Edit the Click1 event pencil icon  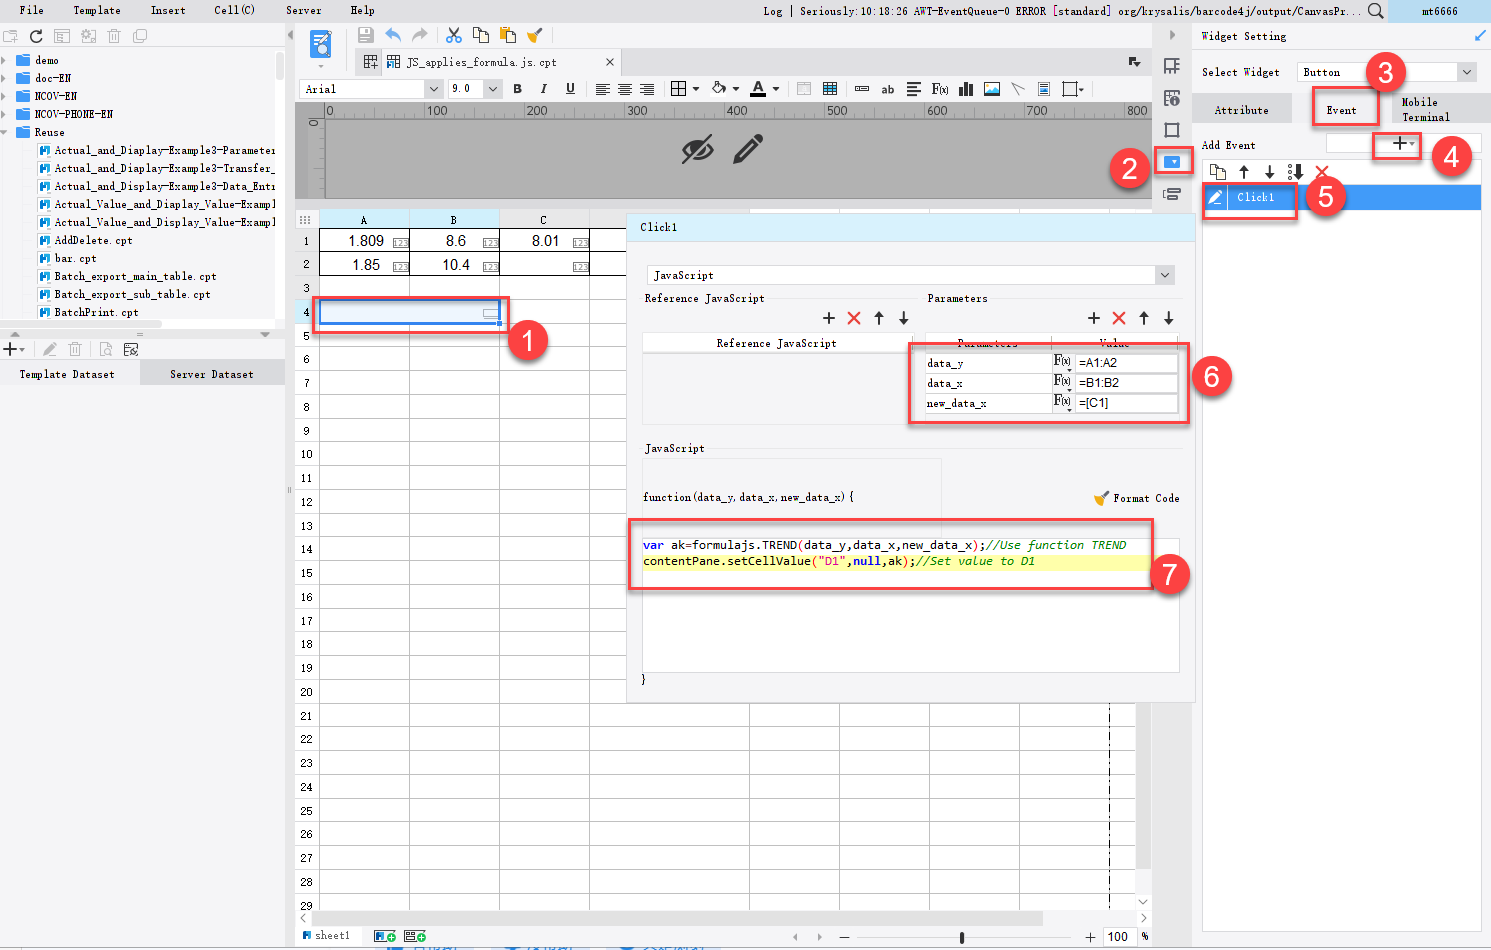(x=1215, y=197)
